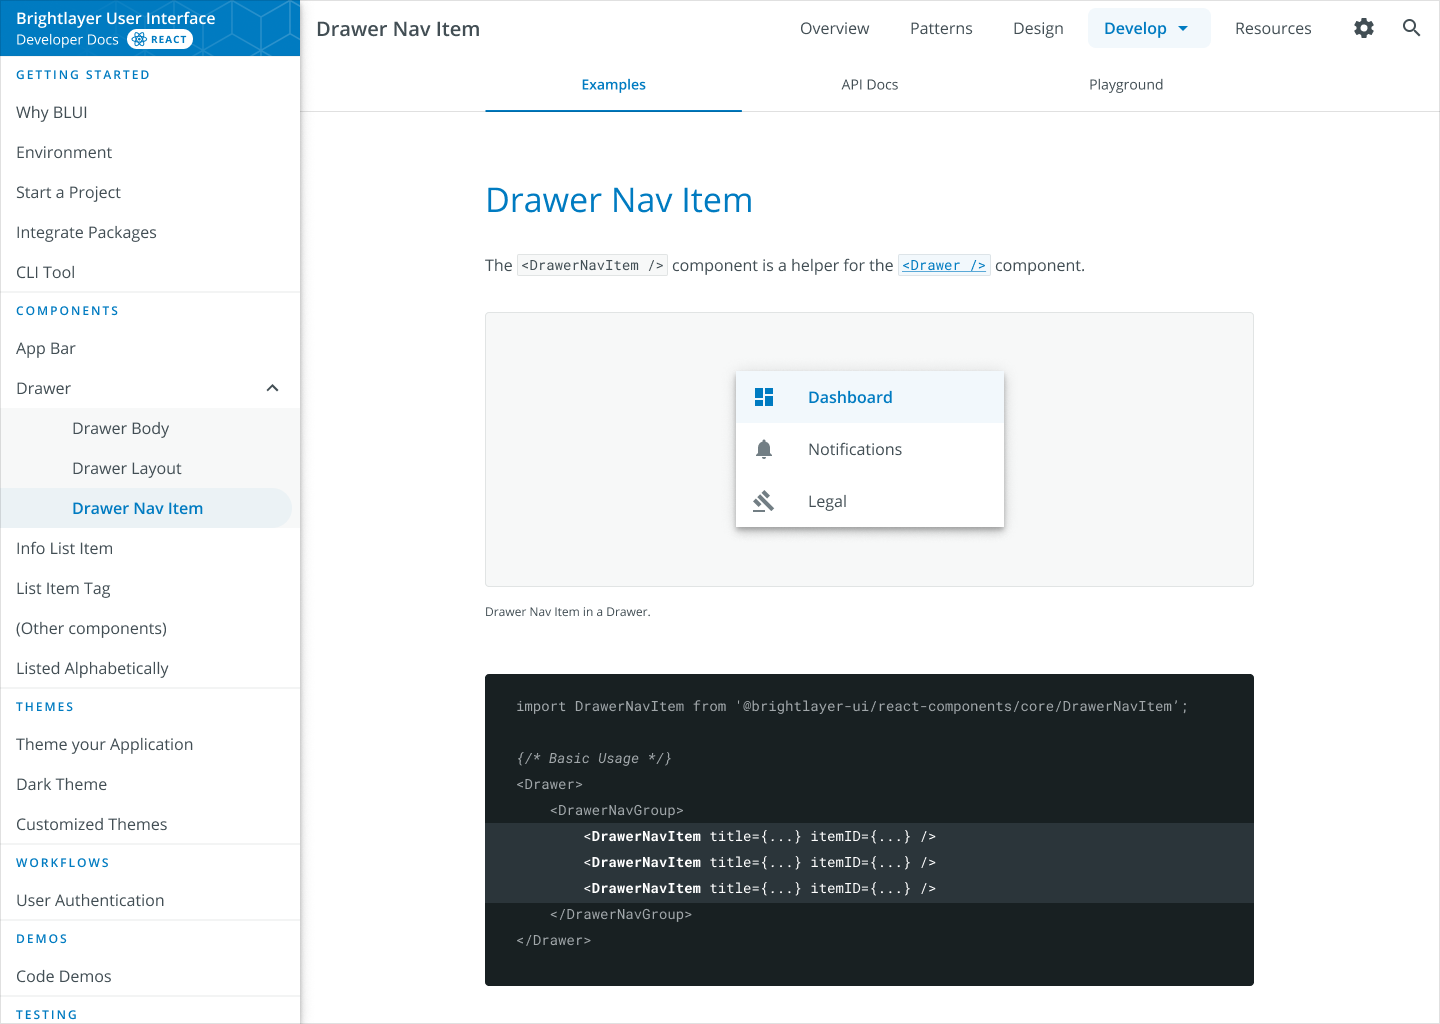Select Notifications item in demo drawer

870,449
